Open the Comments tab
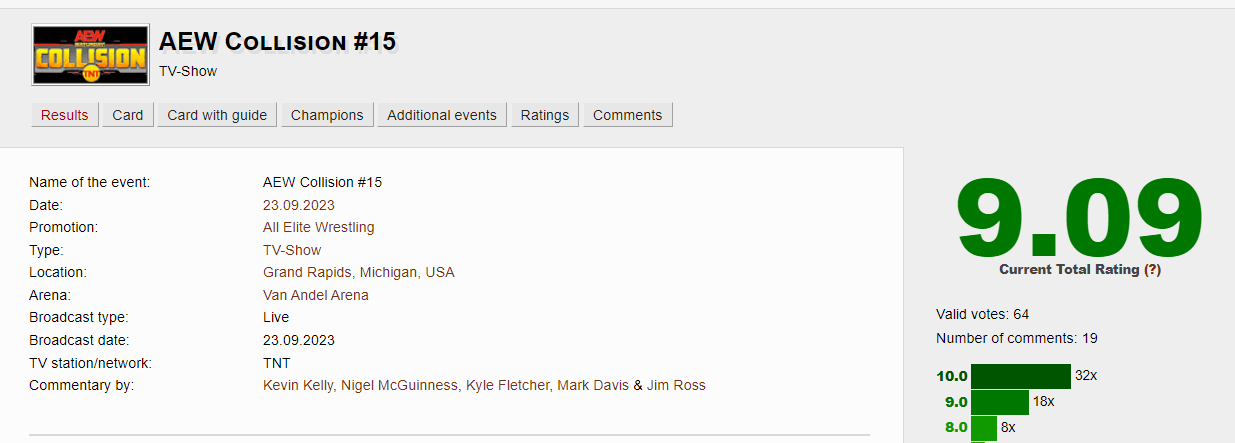This screenshot has width=1235, height=443. point(628,115)
